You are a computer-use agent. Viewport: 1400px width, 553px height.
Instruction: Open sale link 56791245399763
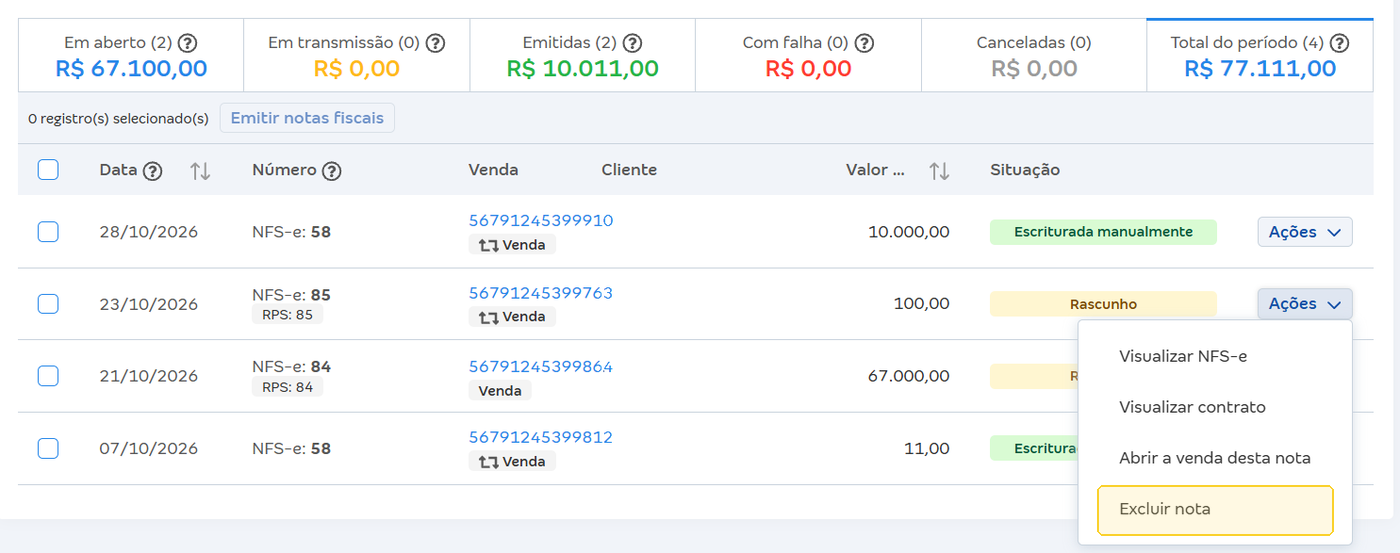(x=541, y=293)
